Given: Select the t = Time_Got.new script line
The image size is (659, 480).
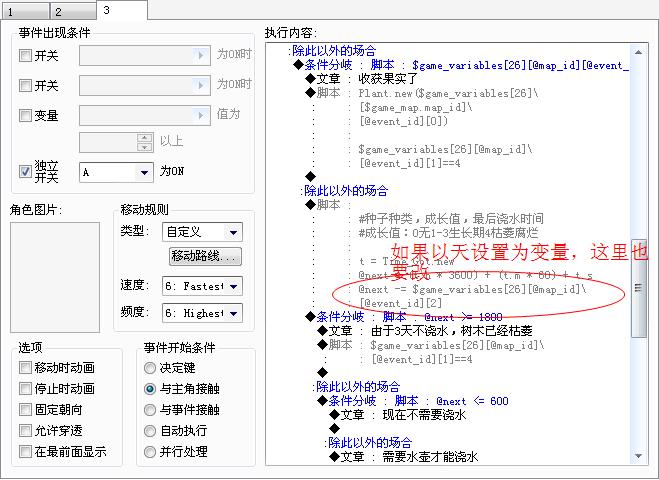Looking at the screenshot, I should [x=406, y=261].
